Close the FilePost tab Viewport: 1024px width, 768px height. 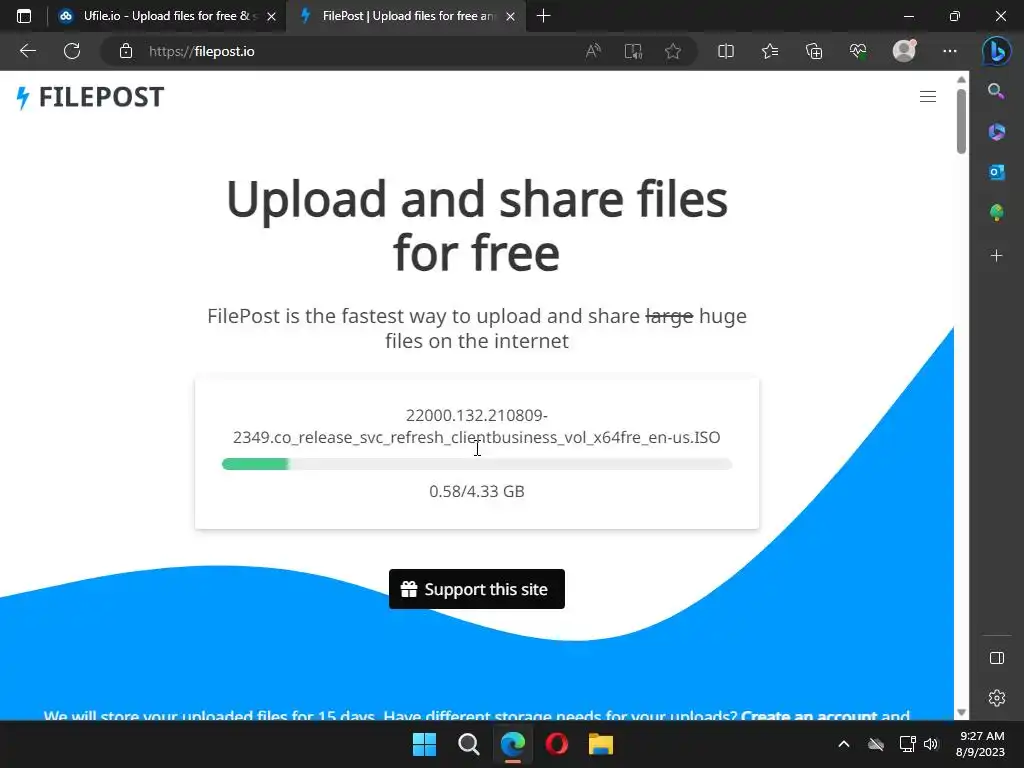[511, 16]
